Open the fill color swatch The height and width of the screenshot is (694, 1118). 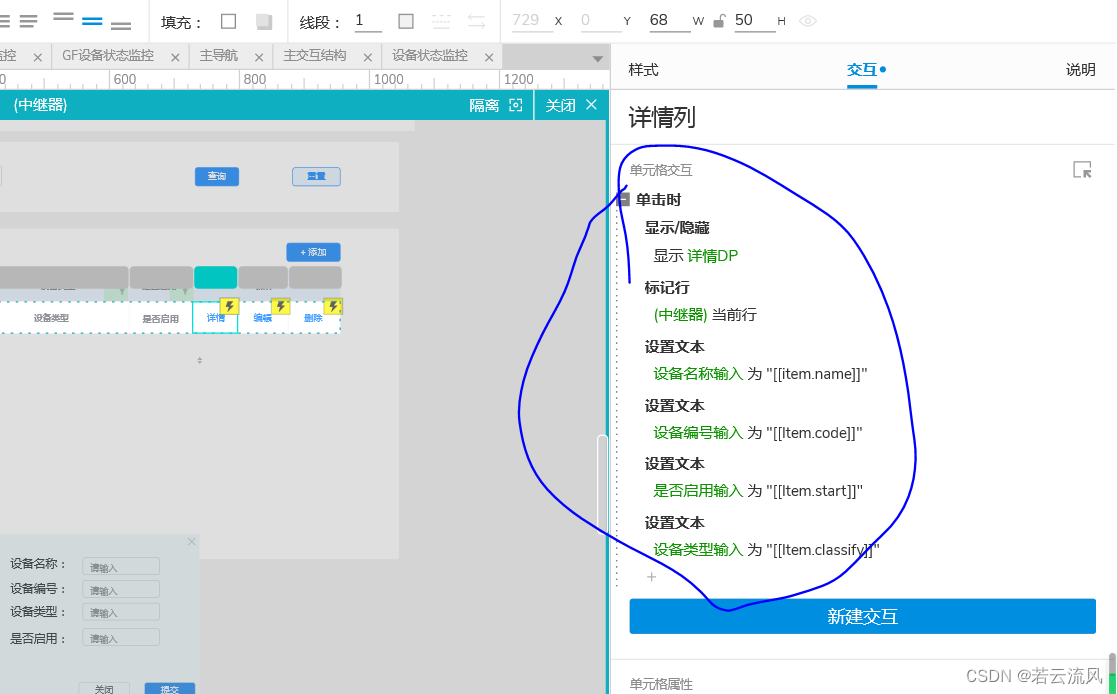pyautogui.click(x=228, y=21)
